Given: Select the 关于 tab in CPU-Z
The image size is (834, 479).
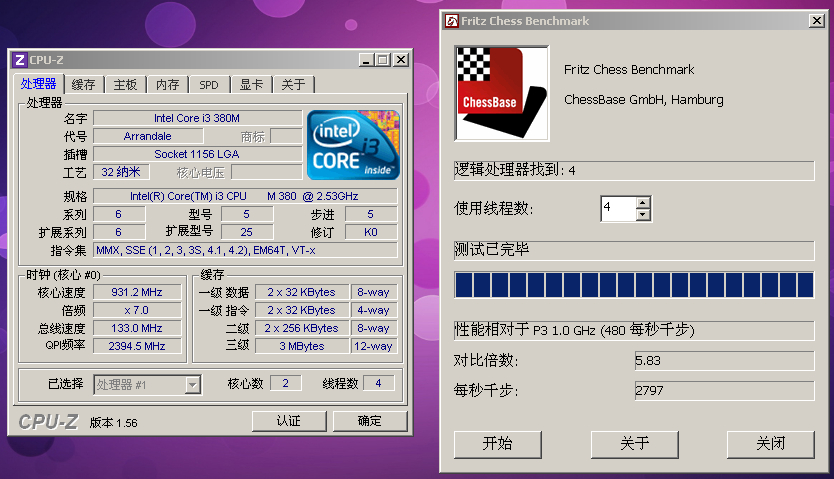Looking at the screenshot, I should click(x=293, y=85).
